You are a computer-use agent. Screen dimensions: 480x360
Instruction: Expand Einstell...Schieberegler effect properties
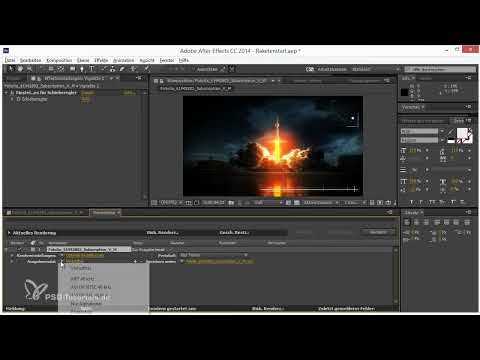[6, 93]
